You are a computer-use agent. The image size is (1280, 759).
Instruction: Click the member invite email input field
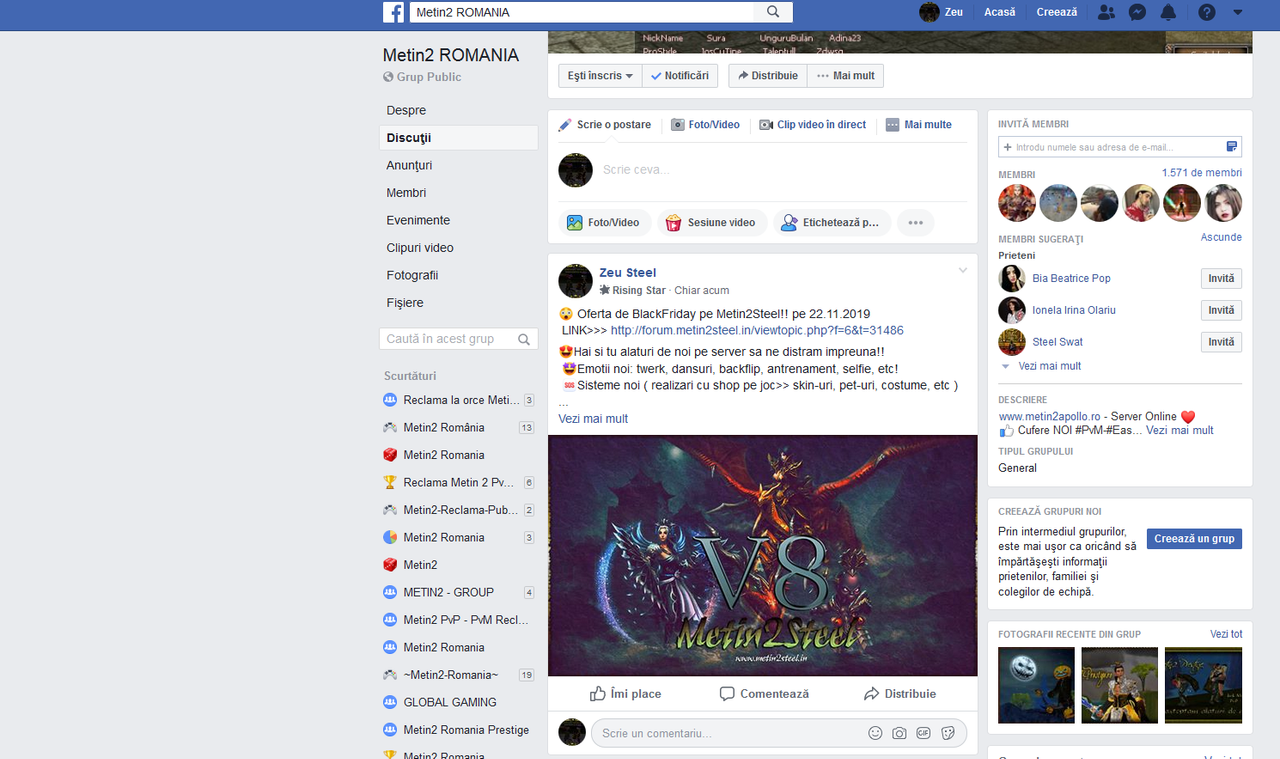(x=1100, y=146)
